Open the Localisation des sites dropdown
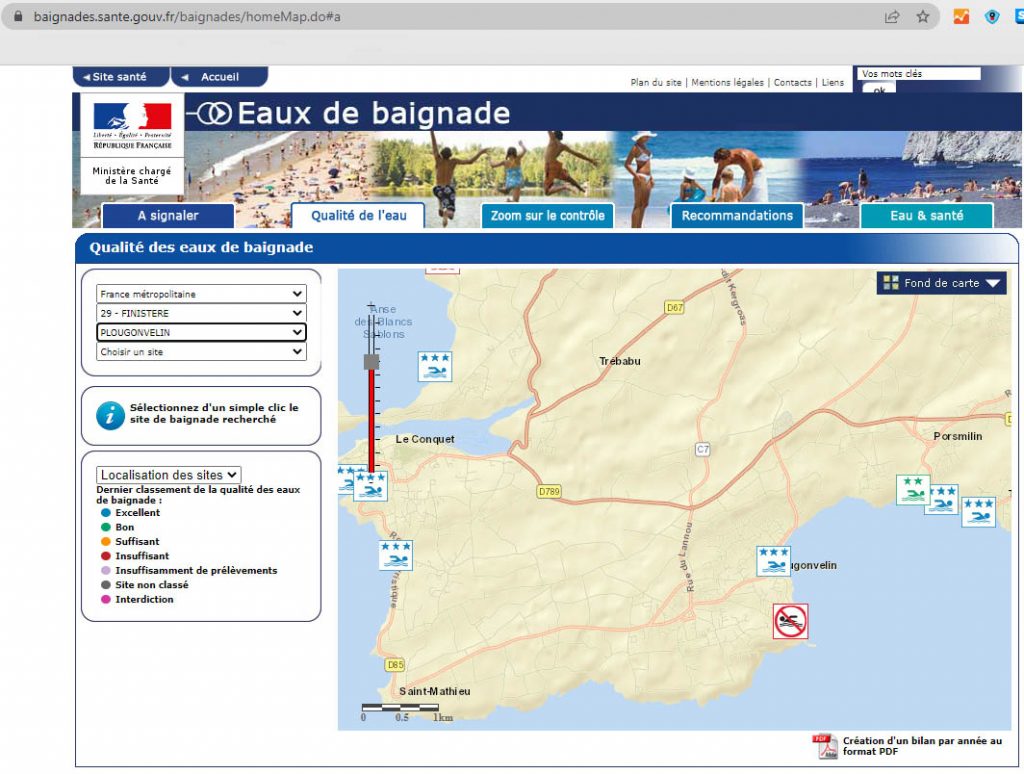The width and height of the screenshot is (1024, 774). pos(168,475)
